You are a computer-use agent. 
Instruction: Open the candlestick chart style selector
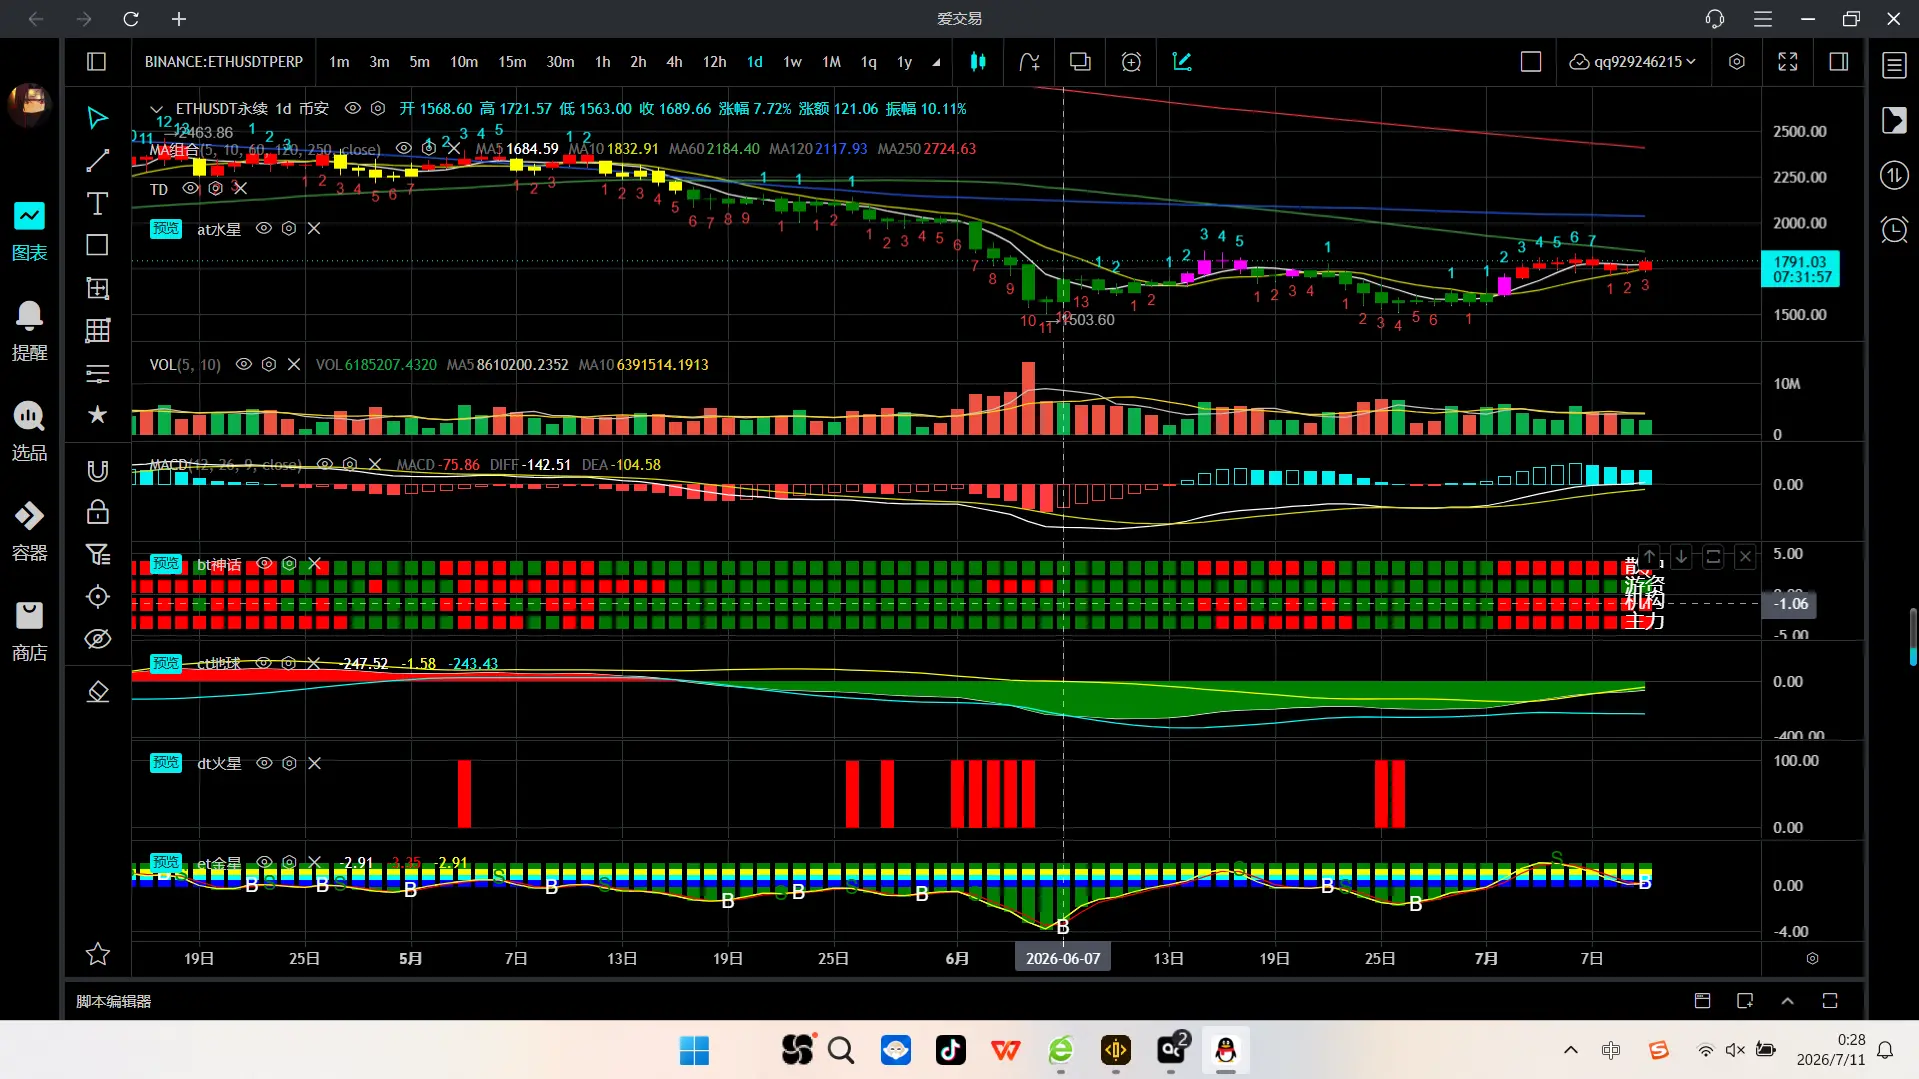[978, 62]
